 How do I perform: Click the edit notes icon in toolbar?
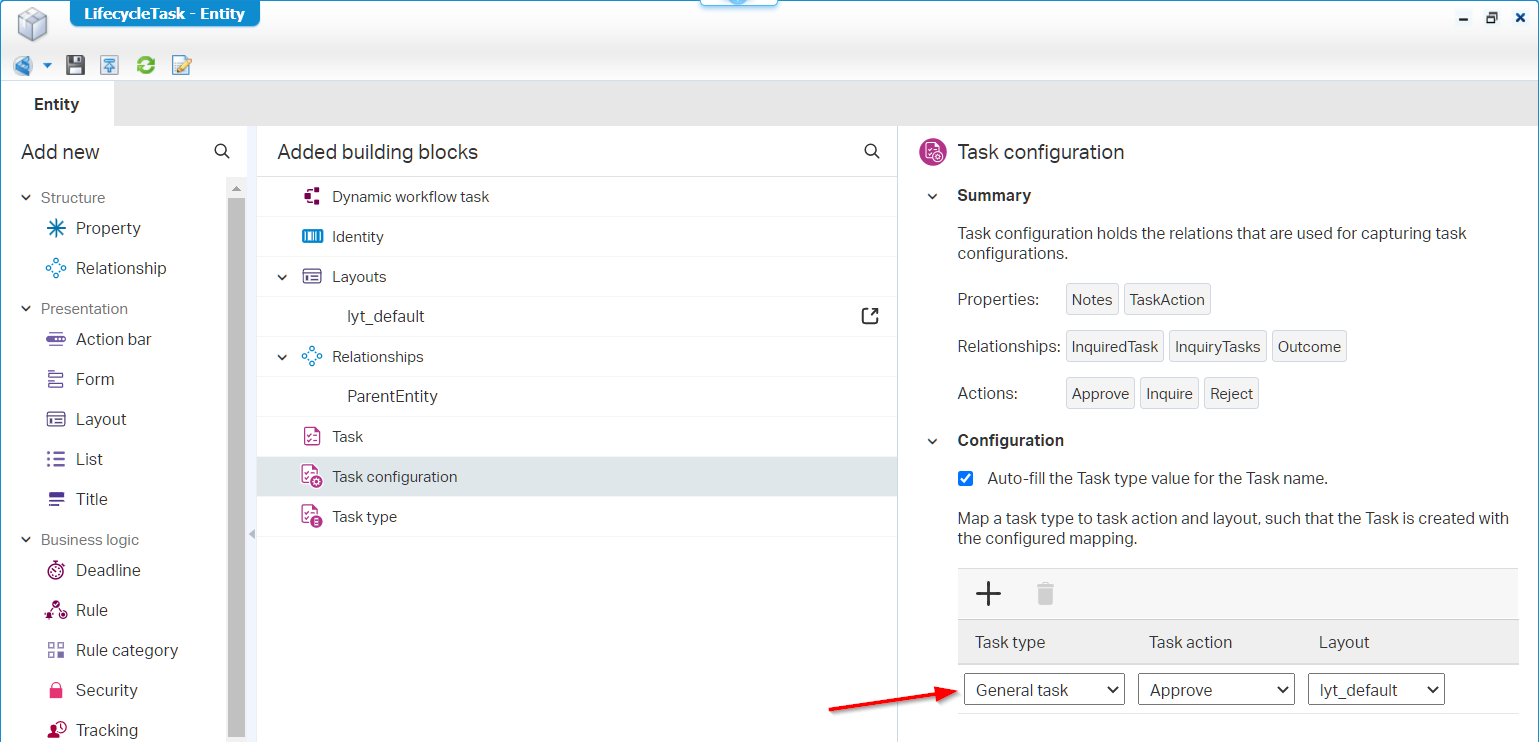(x=181, y=65)
